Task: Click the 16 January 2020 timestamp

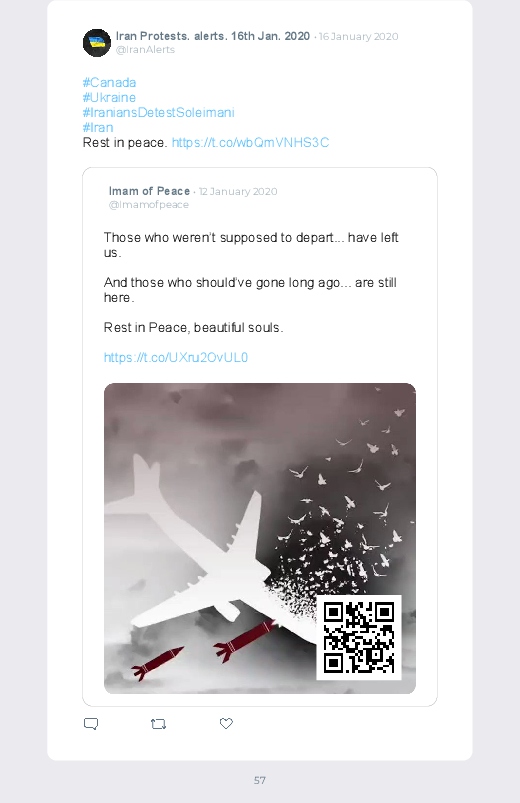Action: point(358,36)
